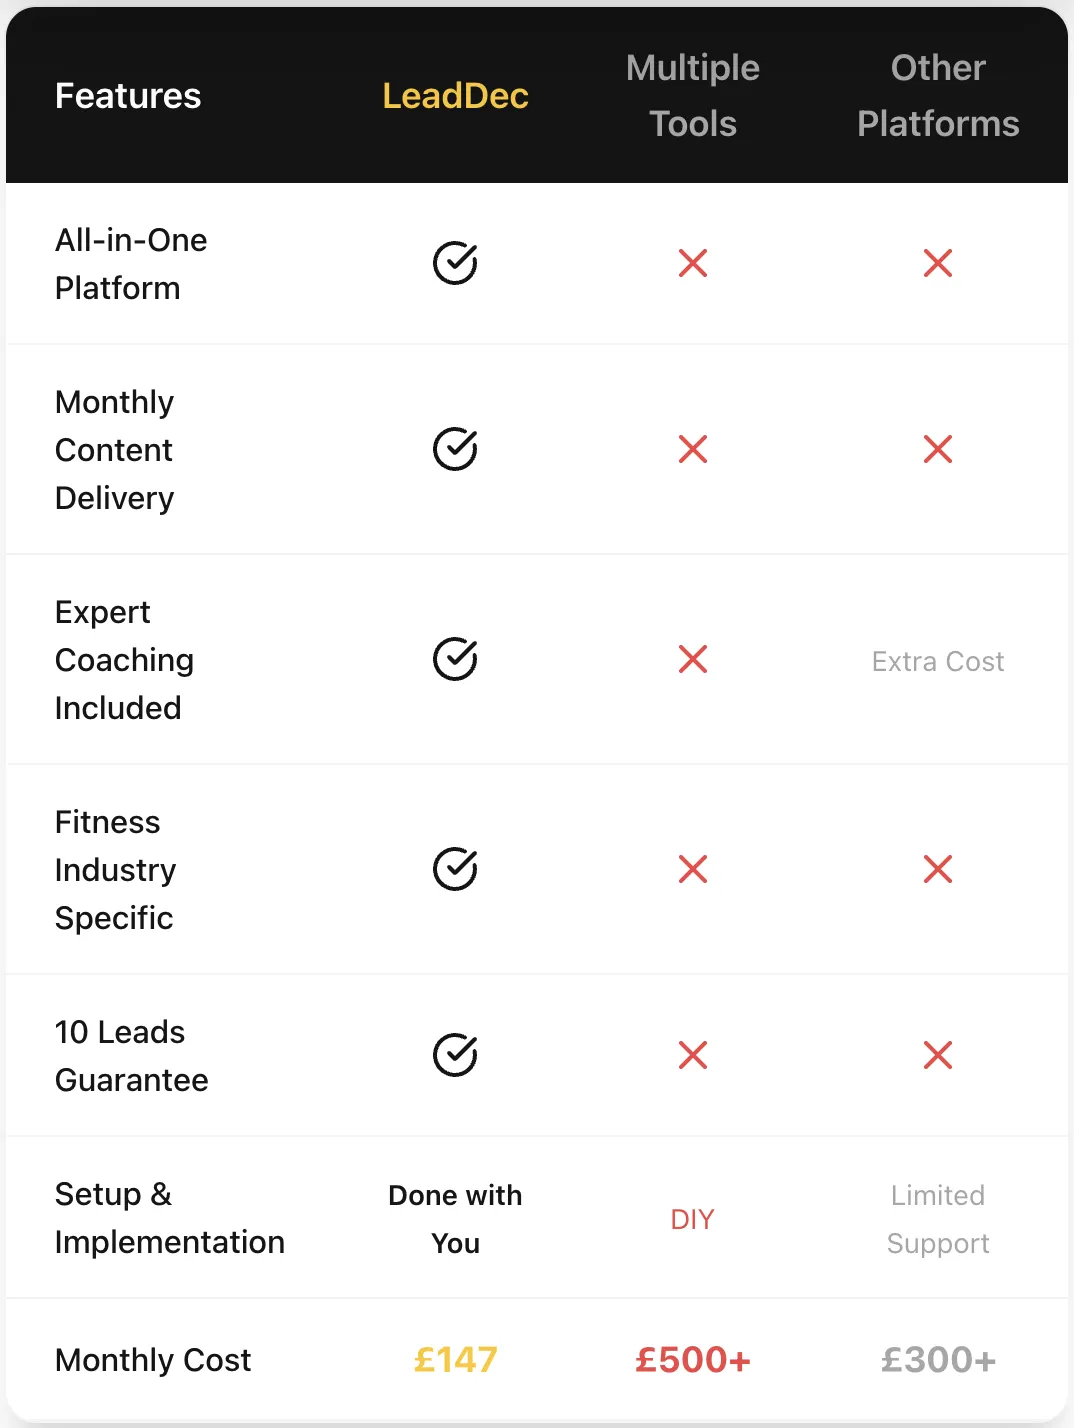Click the LeadDec checkmark for 10 Leads Guarantee
This screenshot has height=1428, width=1074.
pos(455,1055)
